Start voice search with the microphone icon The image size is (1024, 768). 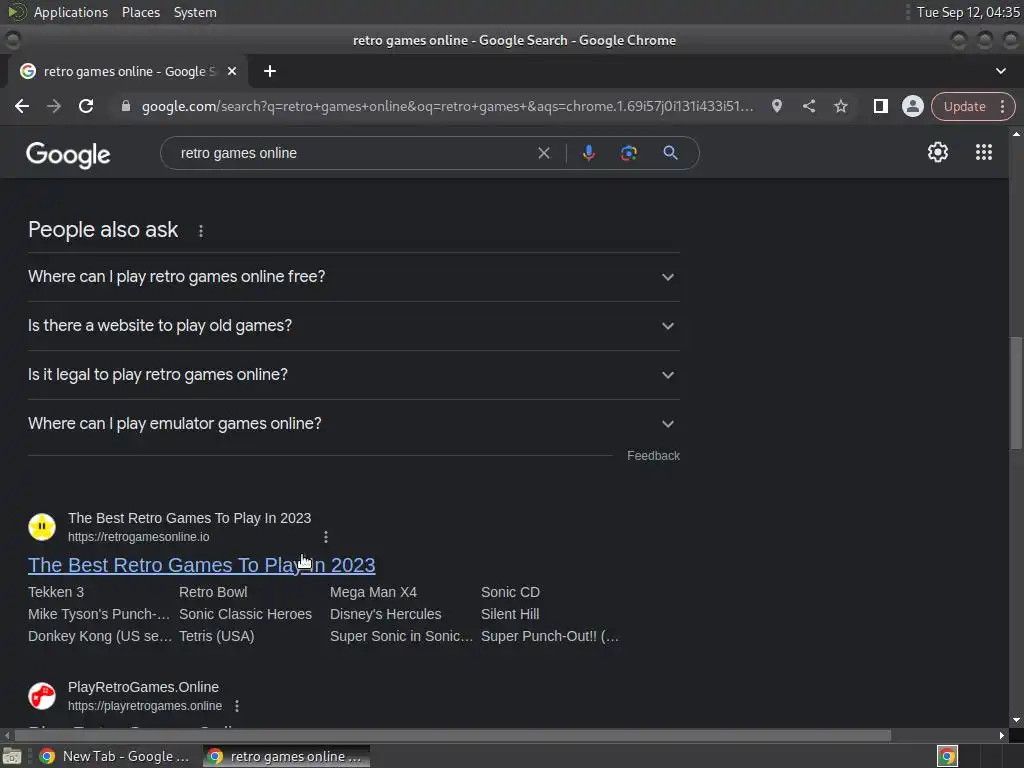pyautogui.click(x=588, y=153)
